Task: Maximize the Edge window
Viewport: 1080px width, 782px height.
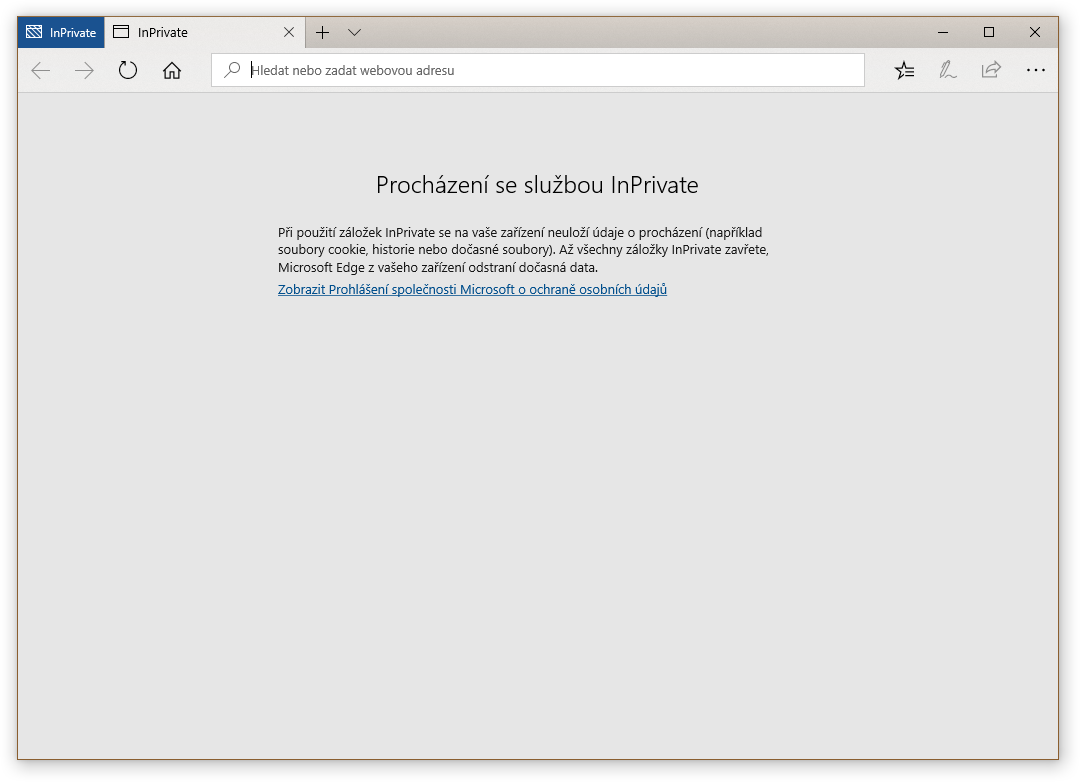Action: point(988,32)
